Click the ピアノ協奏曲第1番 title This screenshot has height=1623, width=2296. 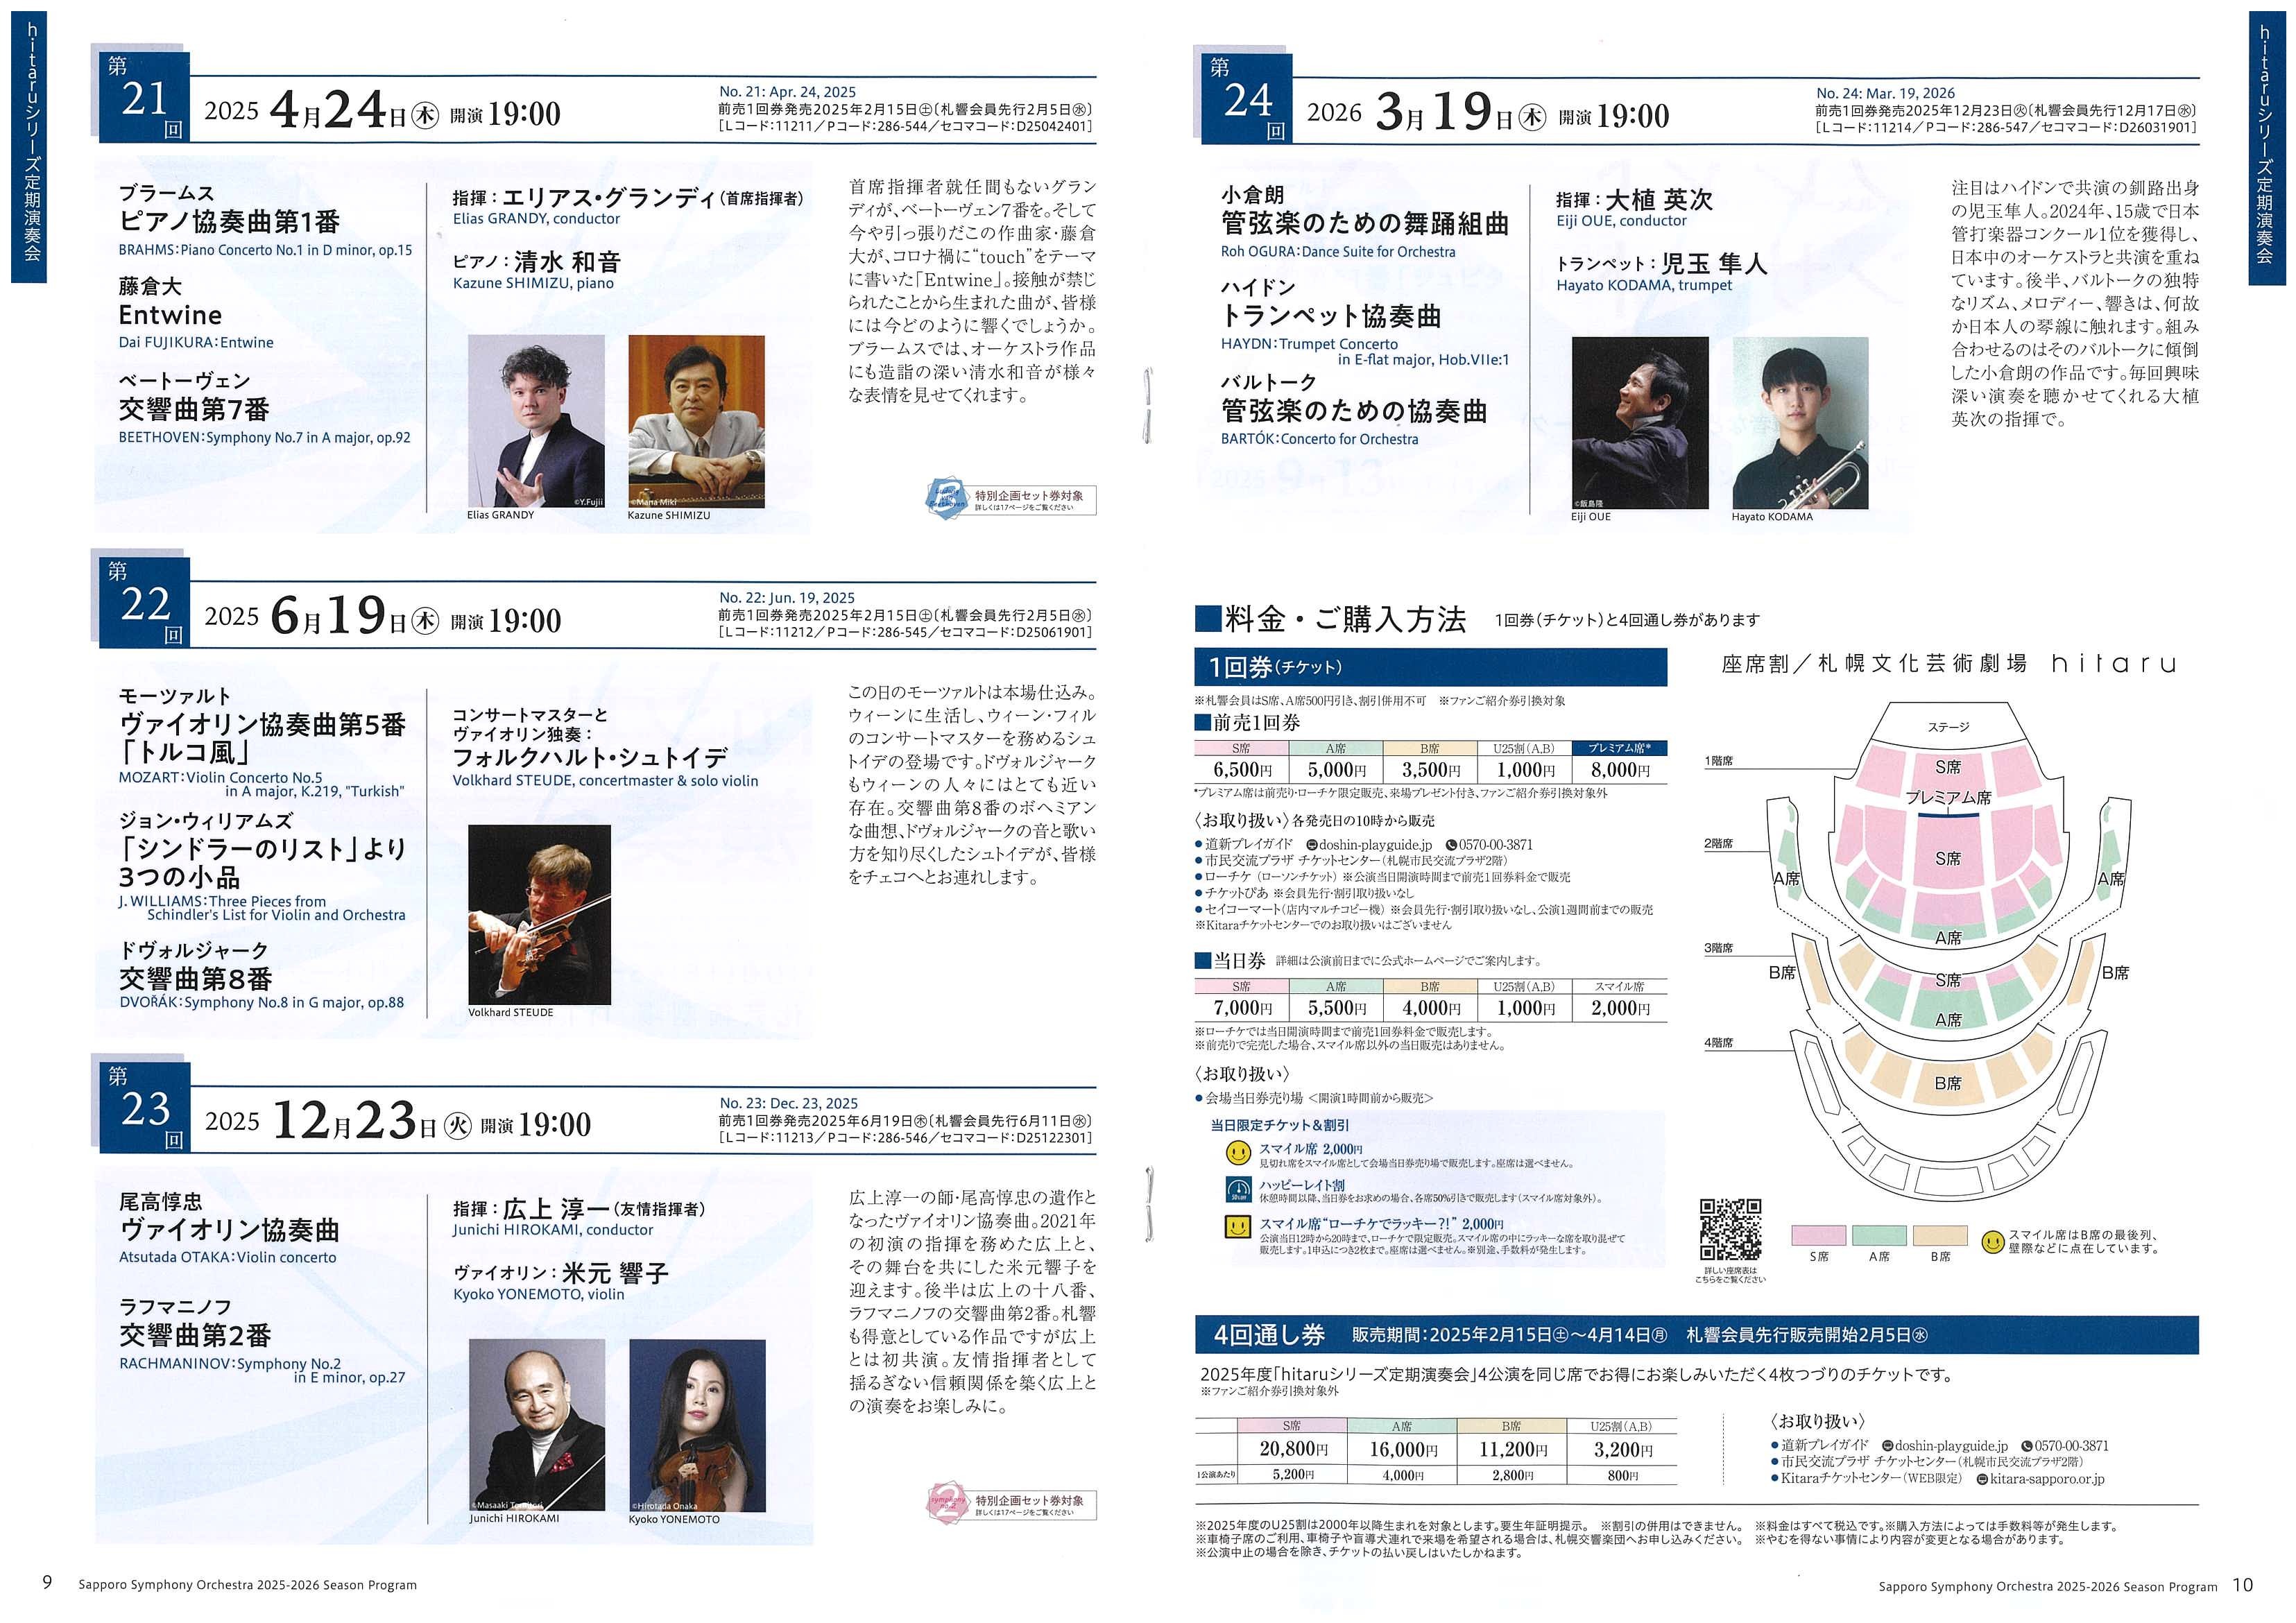pyautogui.click(x=230, y=221)
